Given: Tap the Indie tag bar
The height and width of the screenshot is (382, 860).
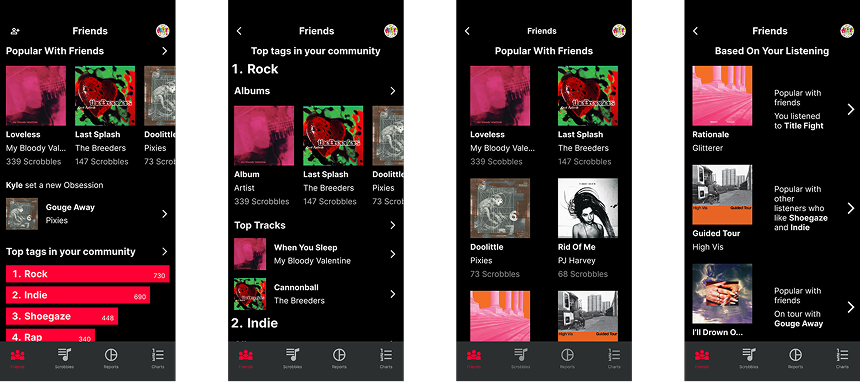Looking at the screenshot, I should coord(78,295).
